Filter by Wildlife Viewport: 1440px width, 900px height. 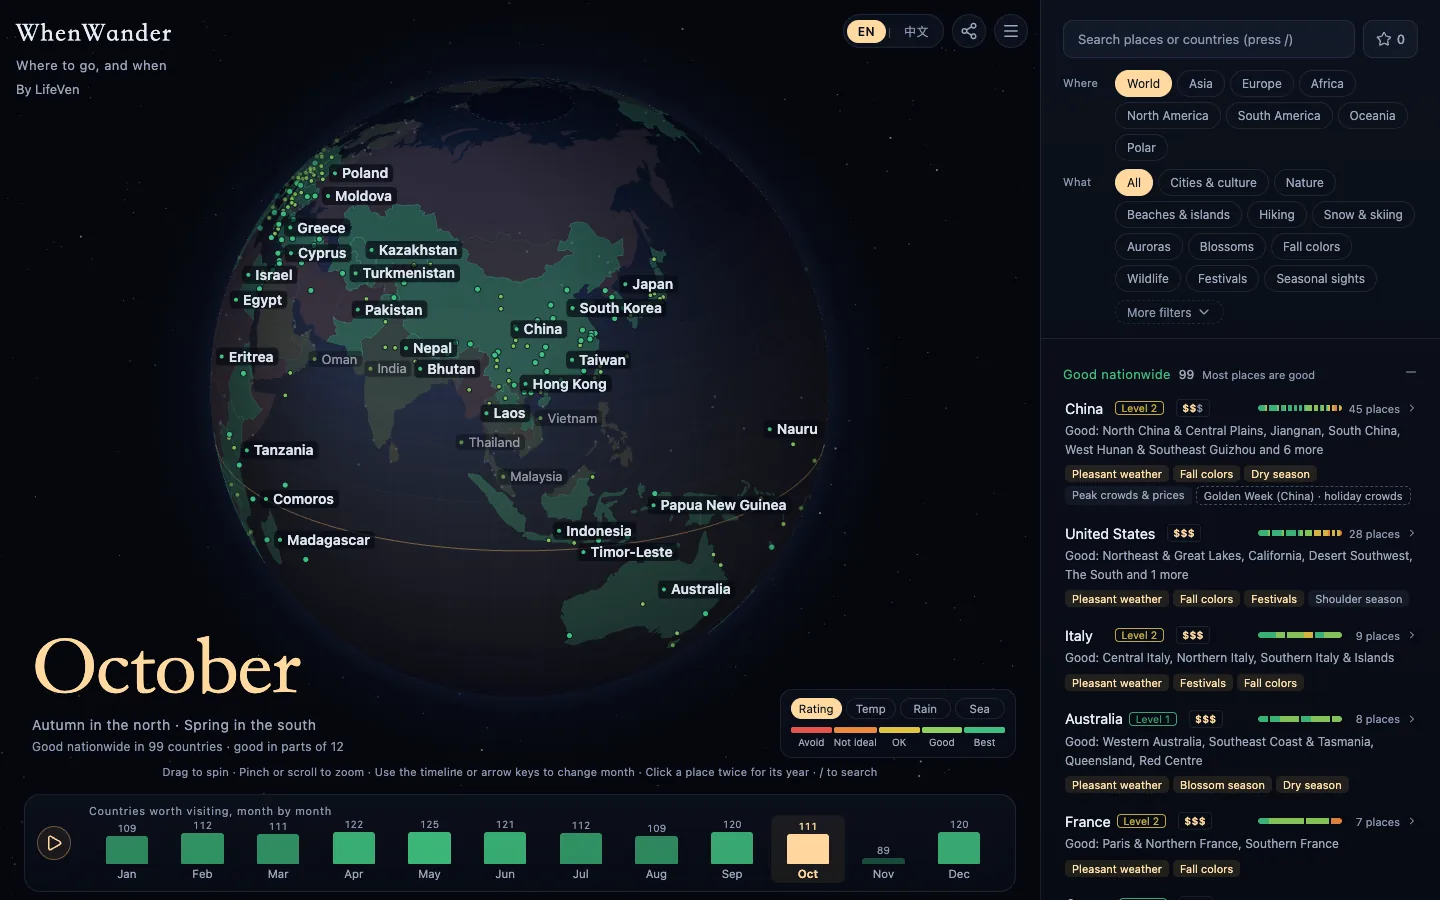1147,279
